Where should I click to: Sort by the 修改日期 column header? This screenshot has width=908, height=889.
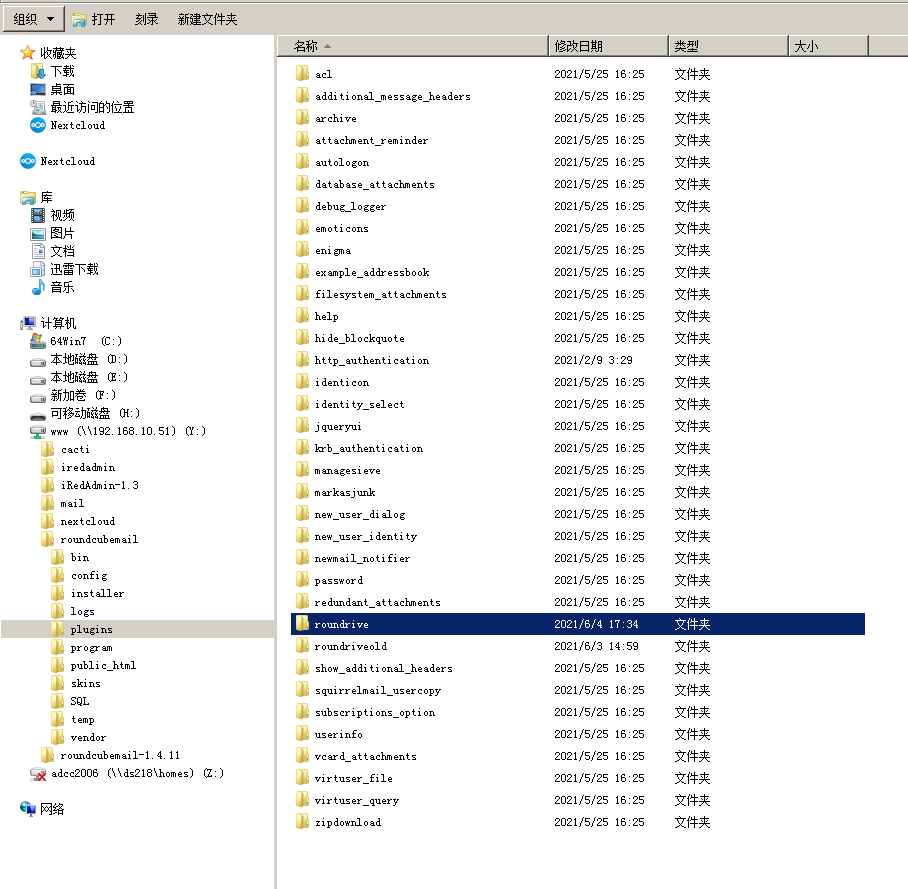608,46
